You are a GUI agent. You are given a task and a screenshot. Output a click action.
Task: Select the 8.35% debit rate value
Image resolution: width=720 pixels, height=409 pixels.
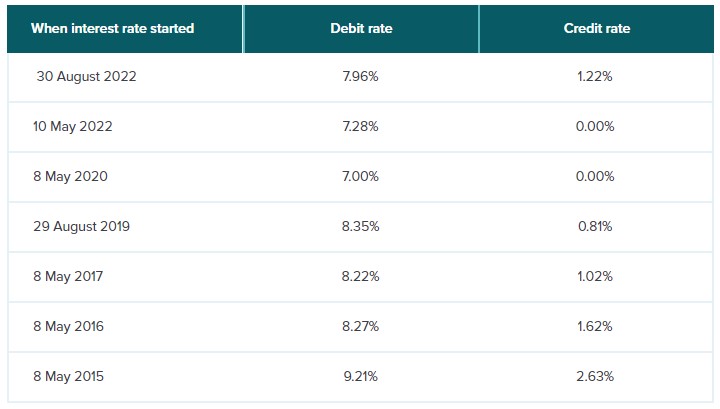[361, 226]
